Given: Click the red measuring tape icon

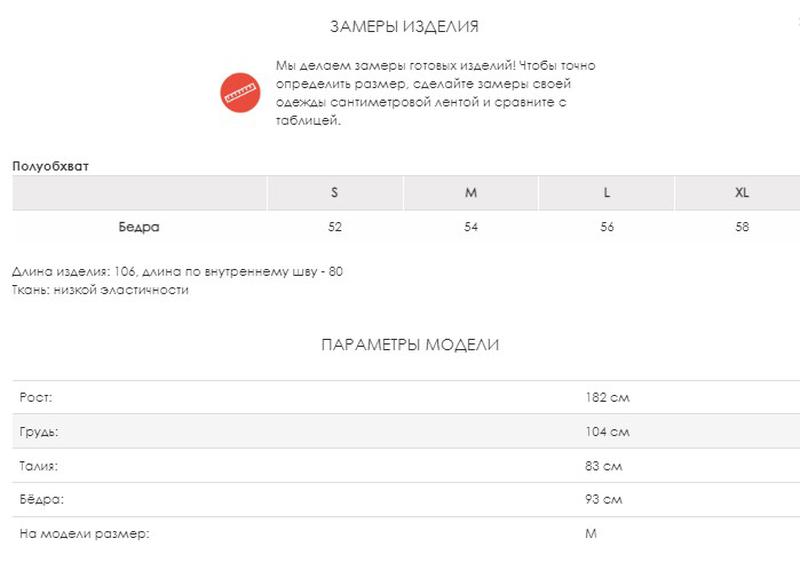Looking at the screenshot, I should [x=240, y=93].
